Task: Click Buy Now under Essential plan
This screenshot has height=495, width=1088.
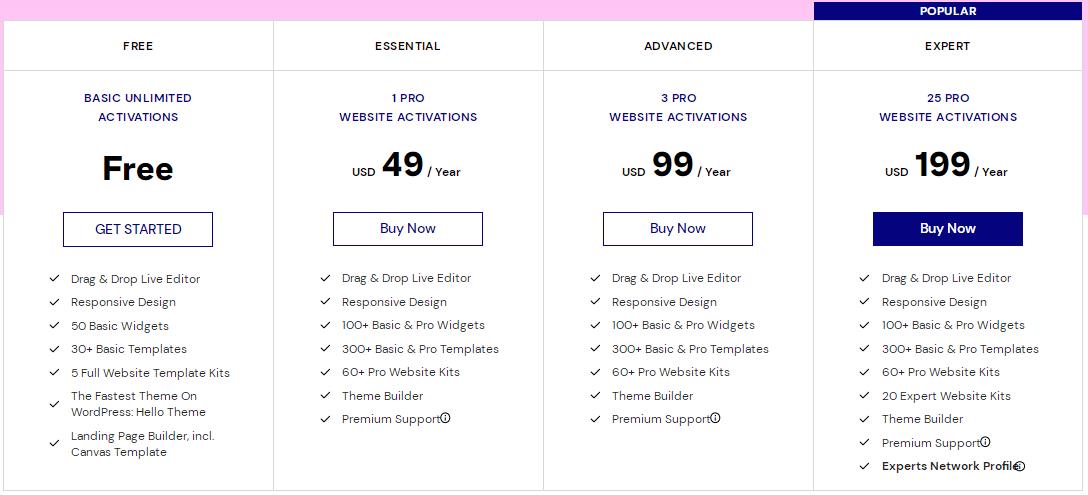Action: click(408, 229)
